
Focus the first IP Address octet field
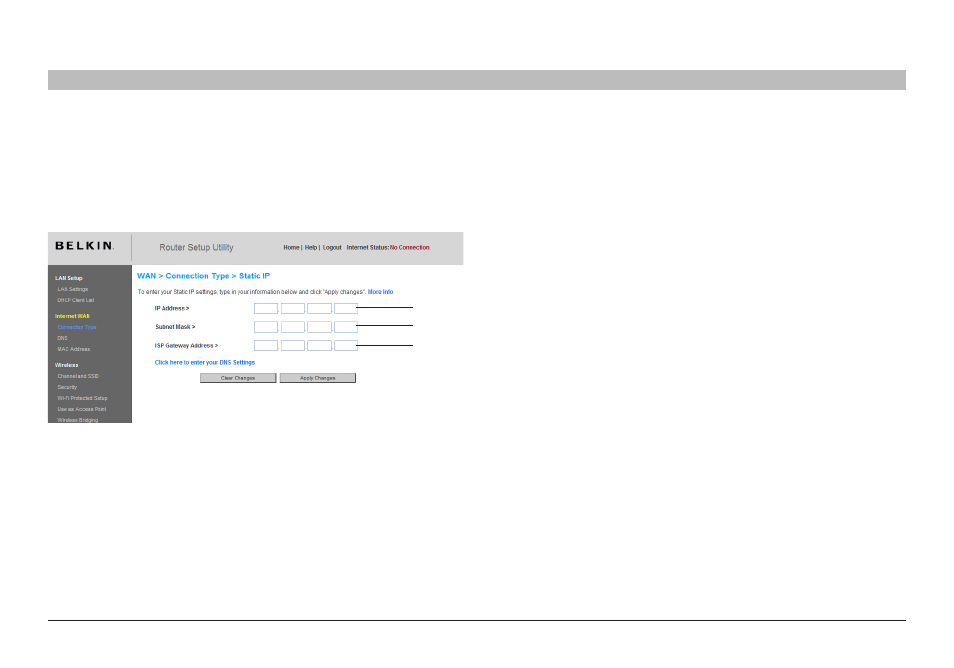tap(266, 308)
